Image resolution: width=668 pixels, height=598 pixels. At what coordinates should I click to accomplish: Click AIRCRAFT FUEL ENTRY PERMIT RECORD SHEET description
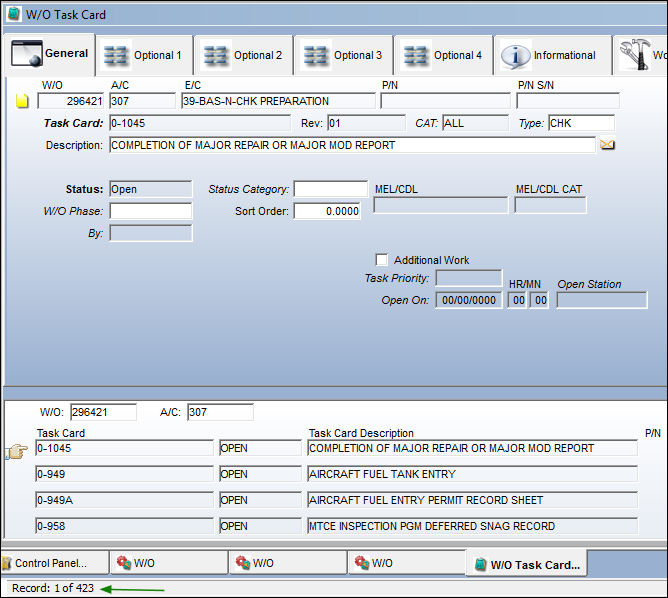pyautogui.click(x=472, y=500)
